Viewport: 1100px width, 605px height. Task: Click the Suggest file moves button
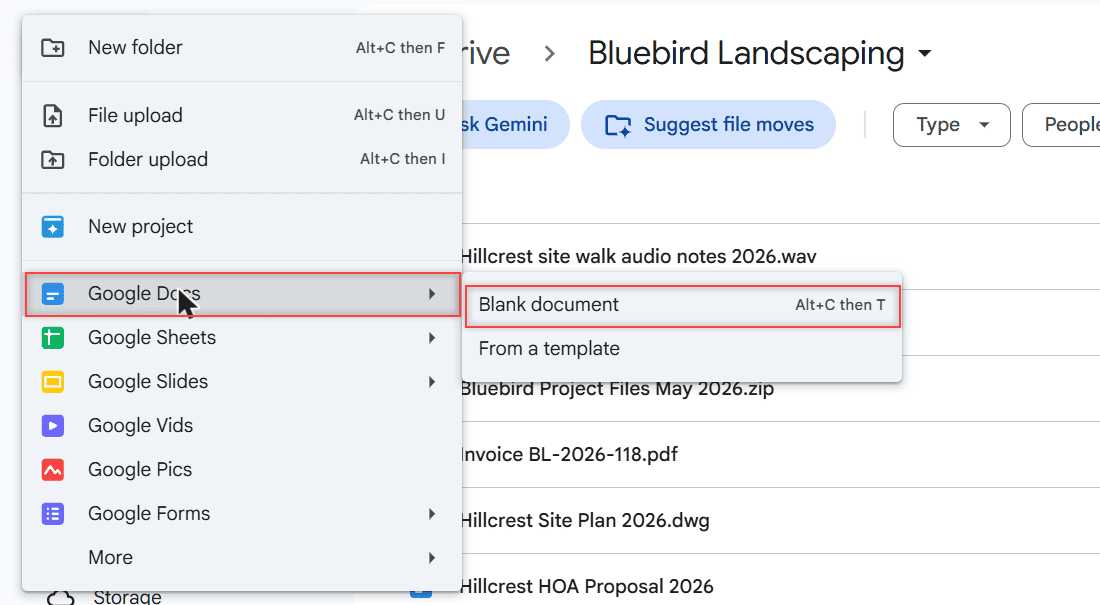709,125
